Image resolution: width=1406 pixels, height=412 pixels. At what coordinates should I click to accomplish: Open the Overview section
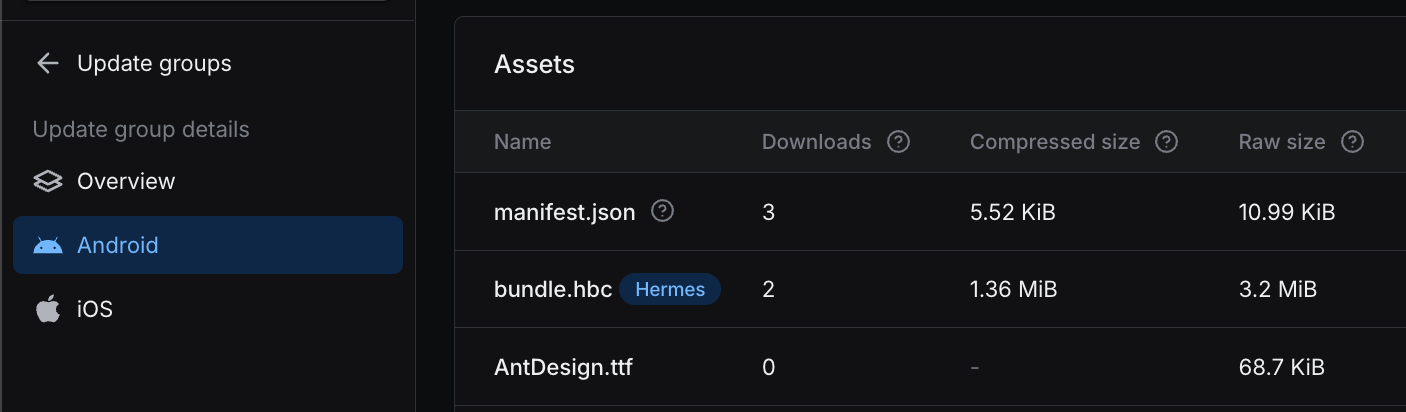tap(126, 182)
